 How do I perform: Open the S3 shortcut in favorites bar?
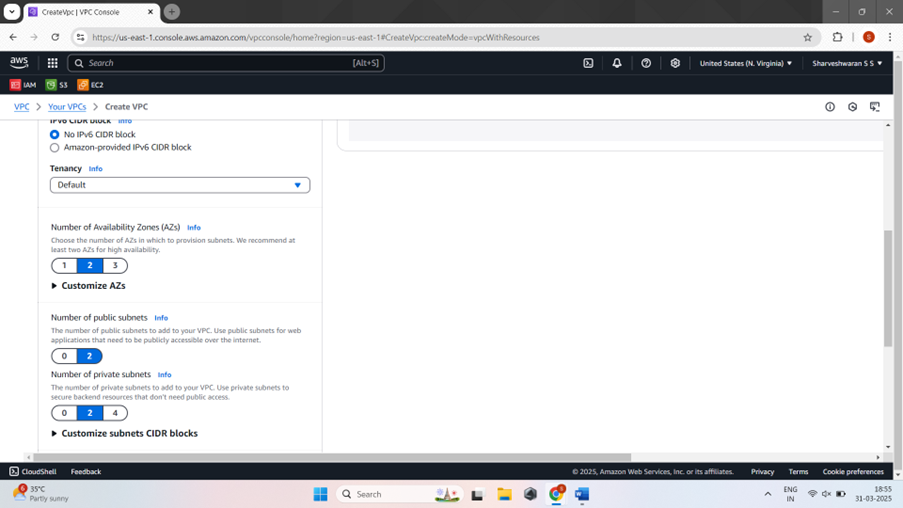tap(56, 85)
